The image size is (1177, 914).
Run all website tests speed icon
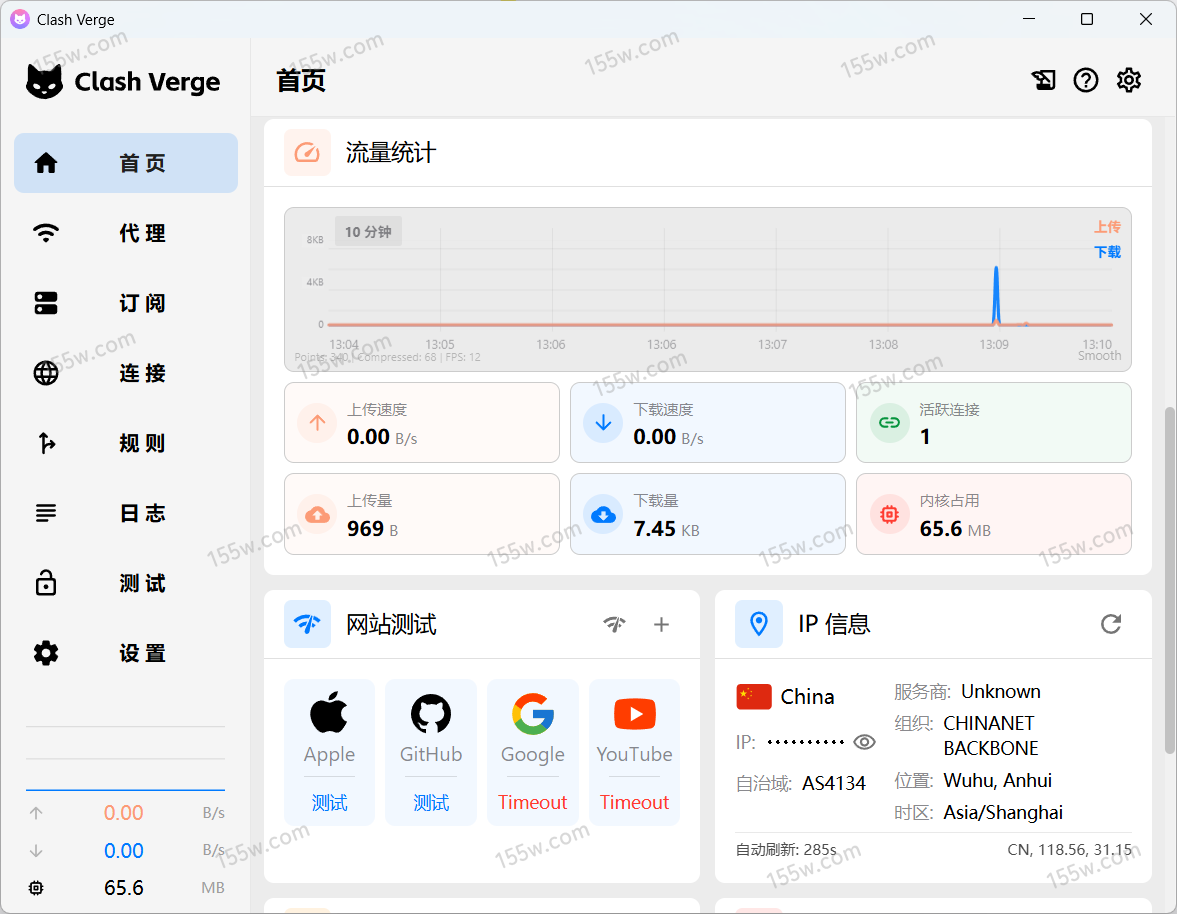tap(615, 624)
